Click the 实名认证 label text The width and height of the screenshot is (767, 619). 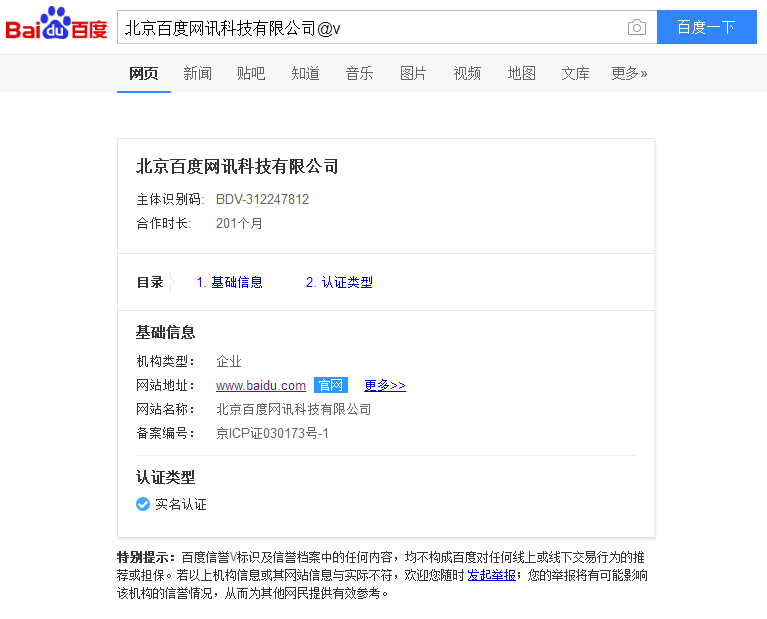[181, 504]
